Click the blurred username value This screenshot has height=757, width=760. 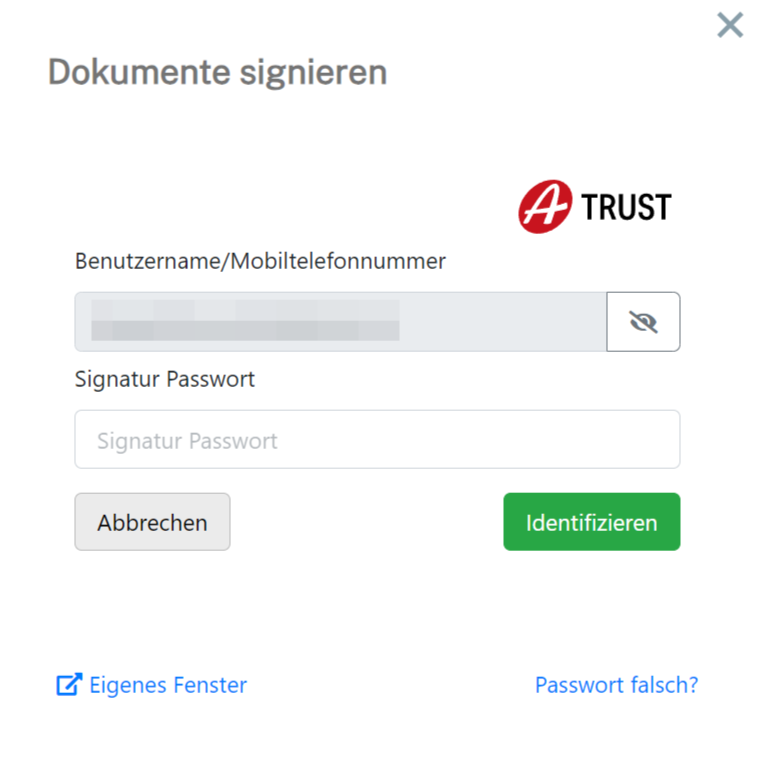tap(245, 318)
